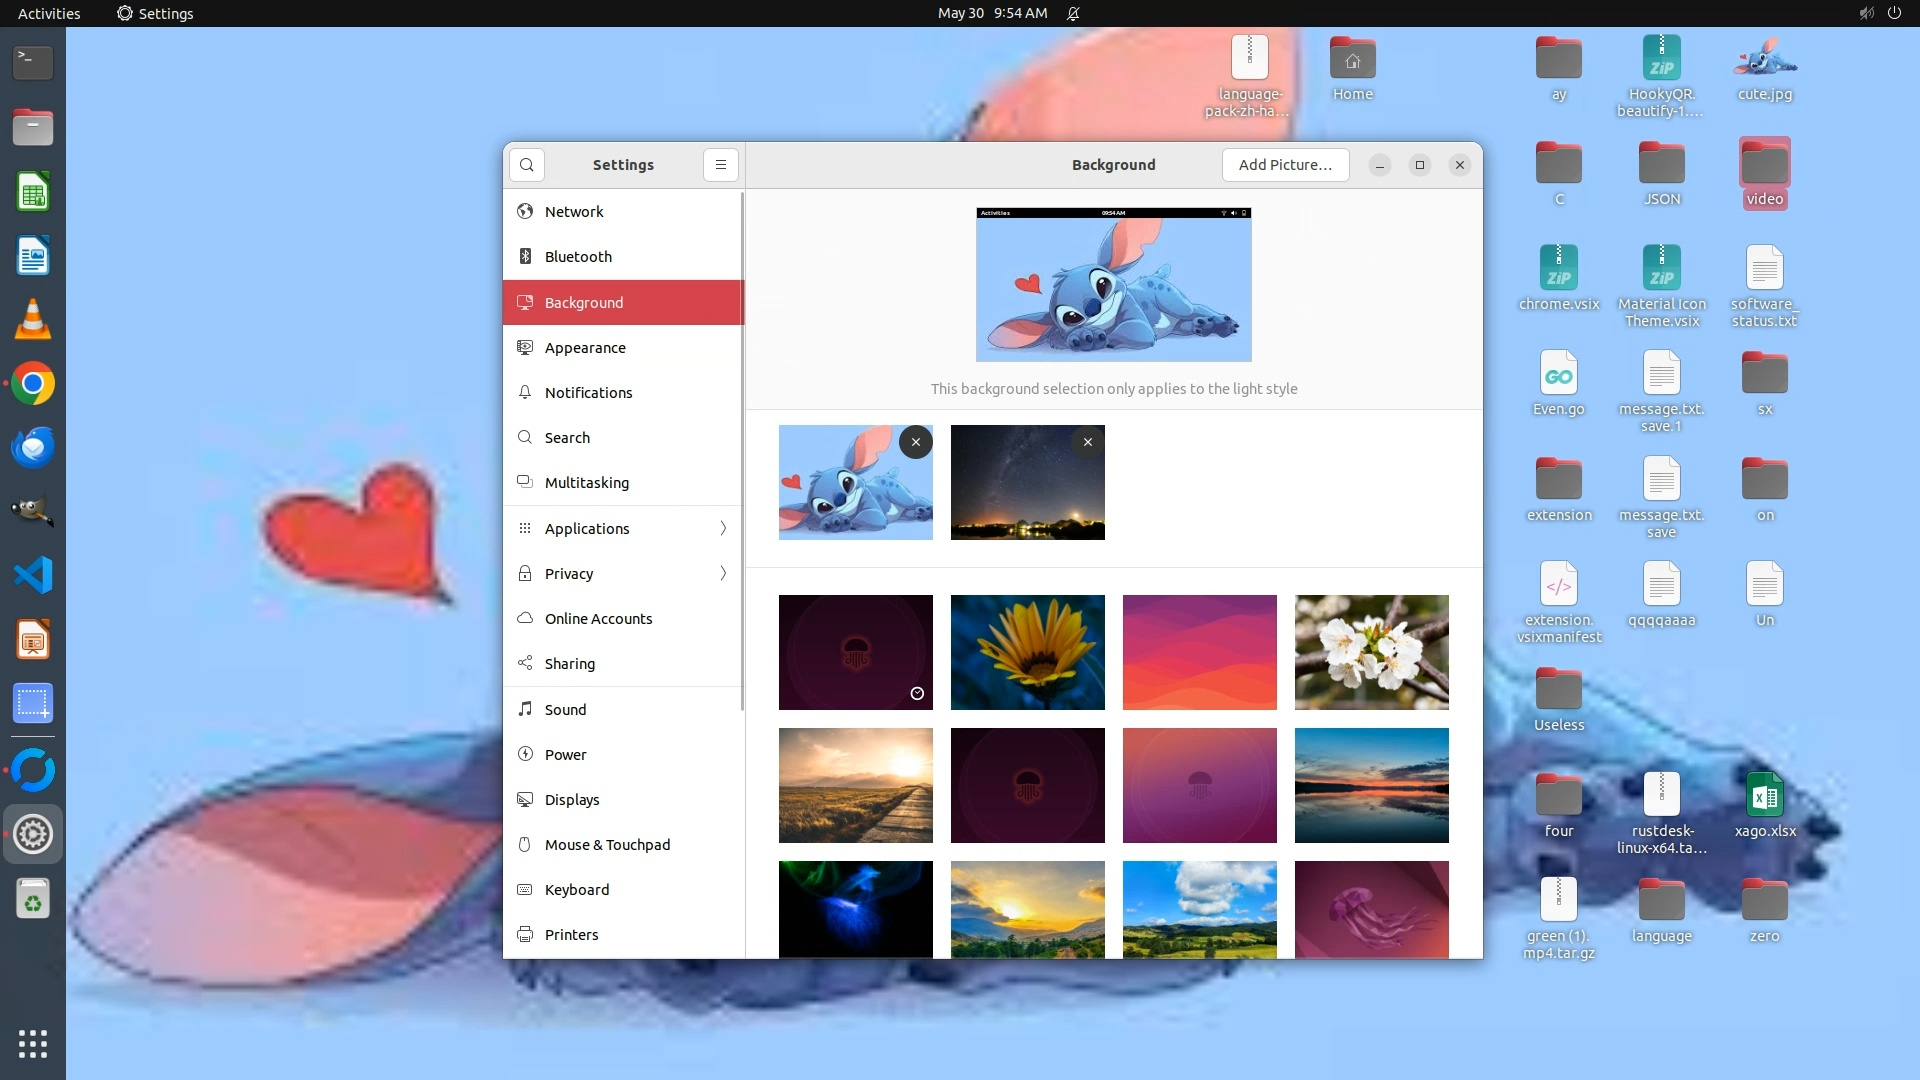Open the Trash icon in dock
Viewport: 1920px width, 1080px height.
click(33, 899)
